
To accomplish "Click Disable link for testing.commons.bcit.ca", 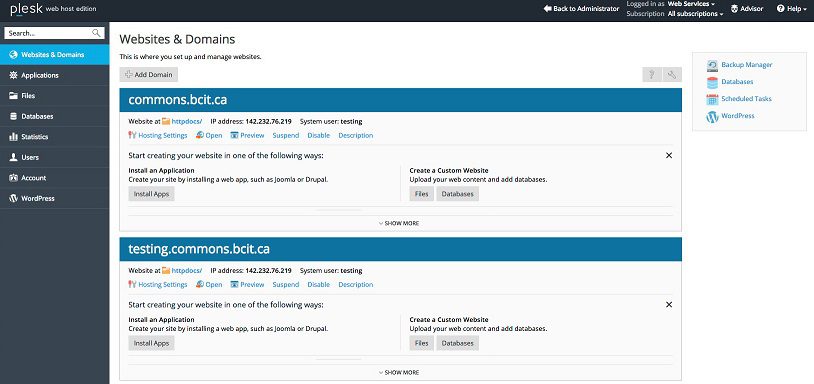I will (318, 284).
